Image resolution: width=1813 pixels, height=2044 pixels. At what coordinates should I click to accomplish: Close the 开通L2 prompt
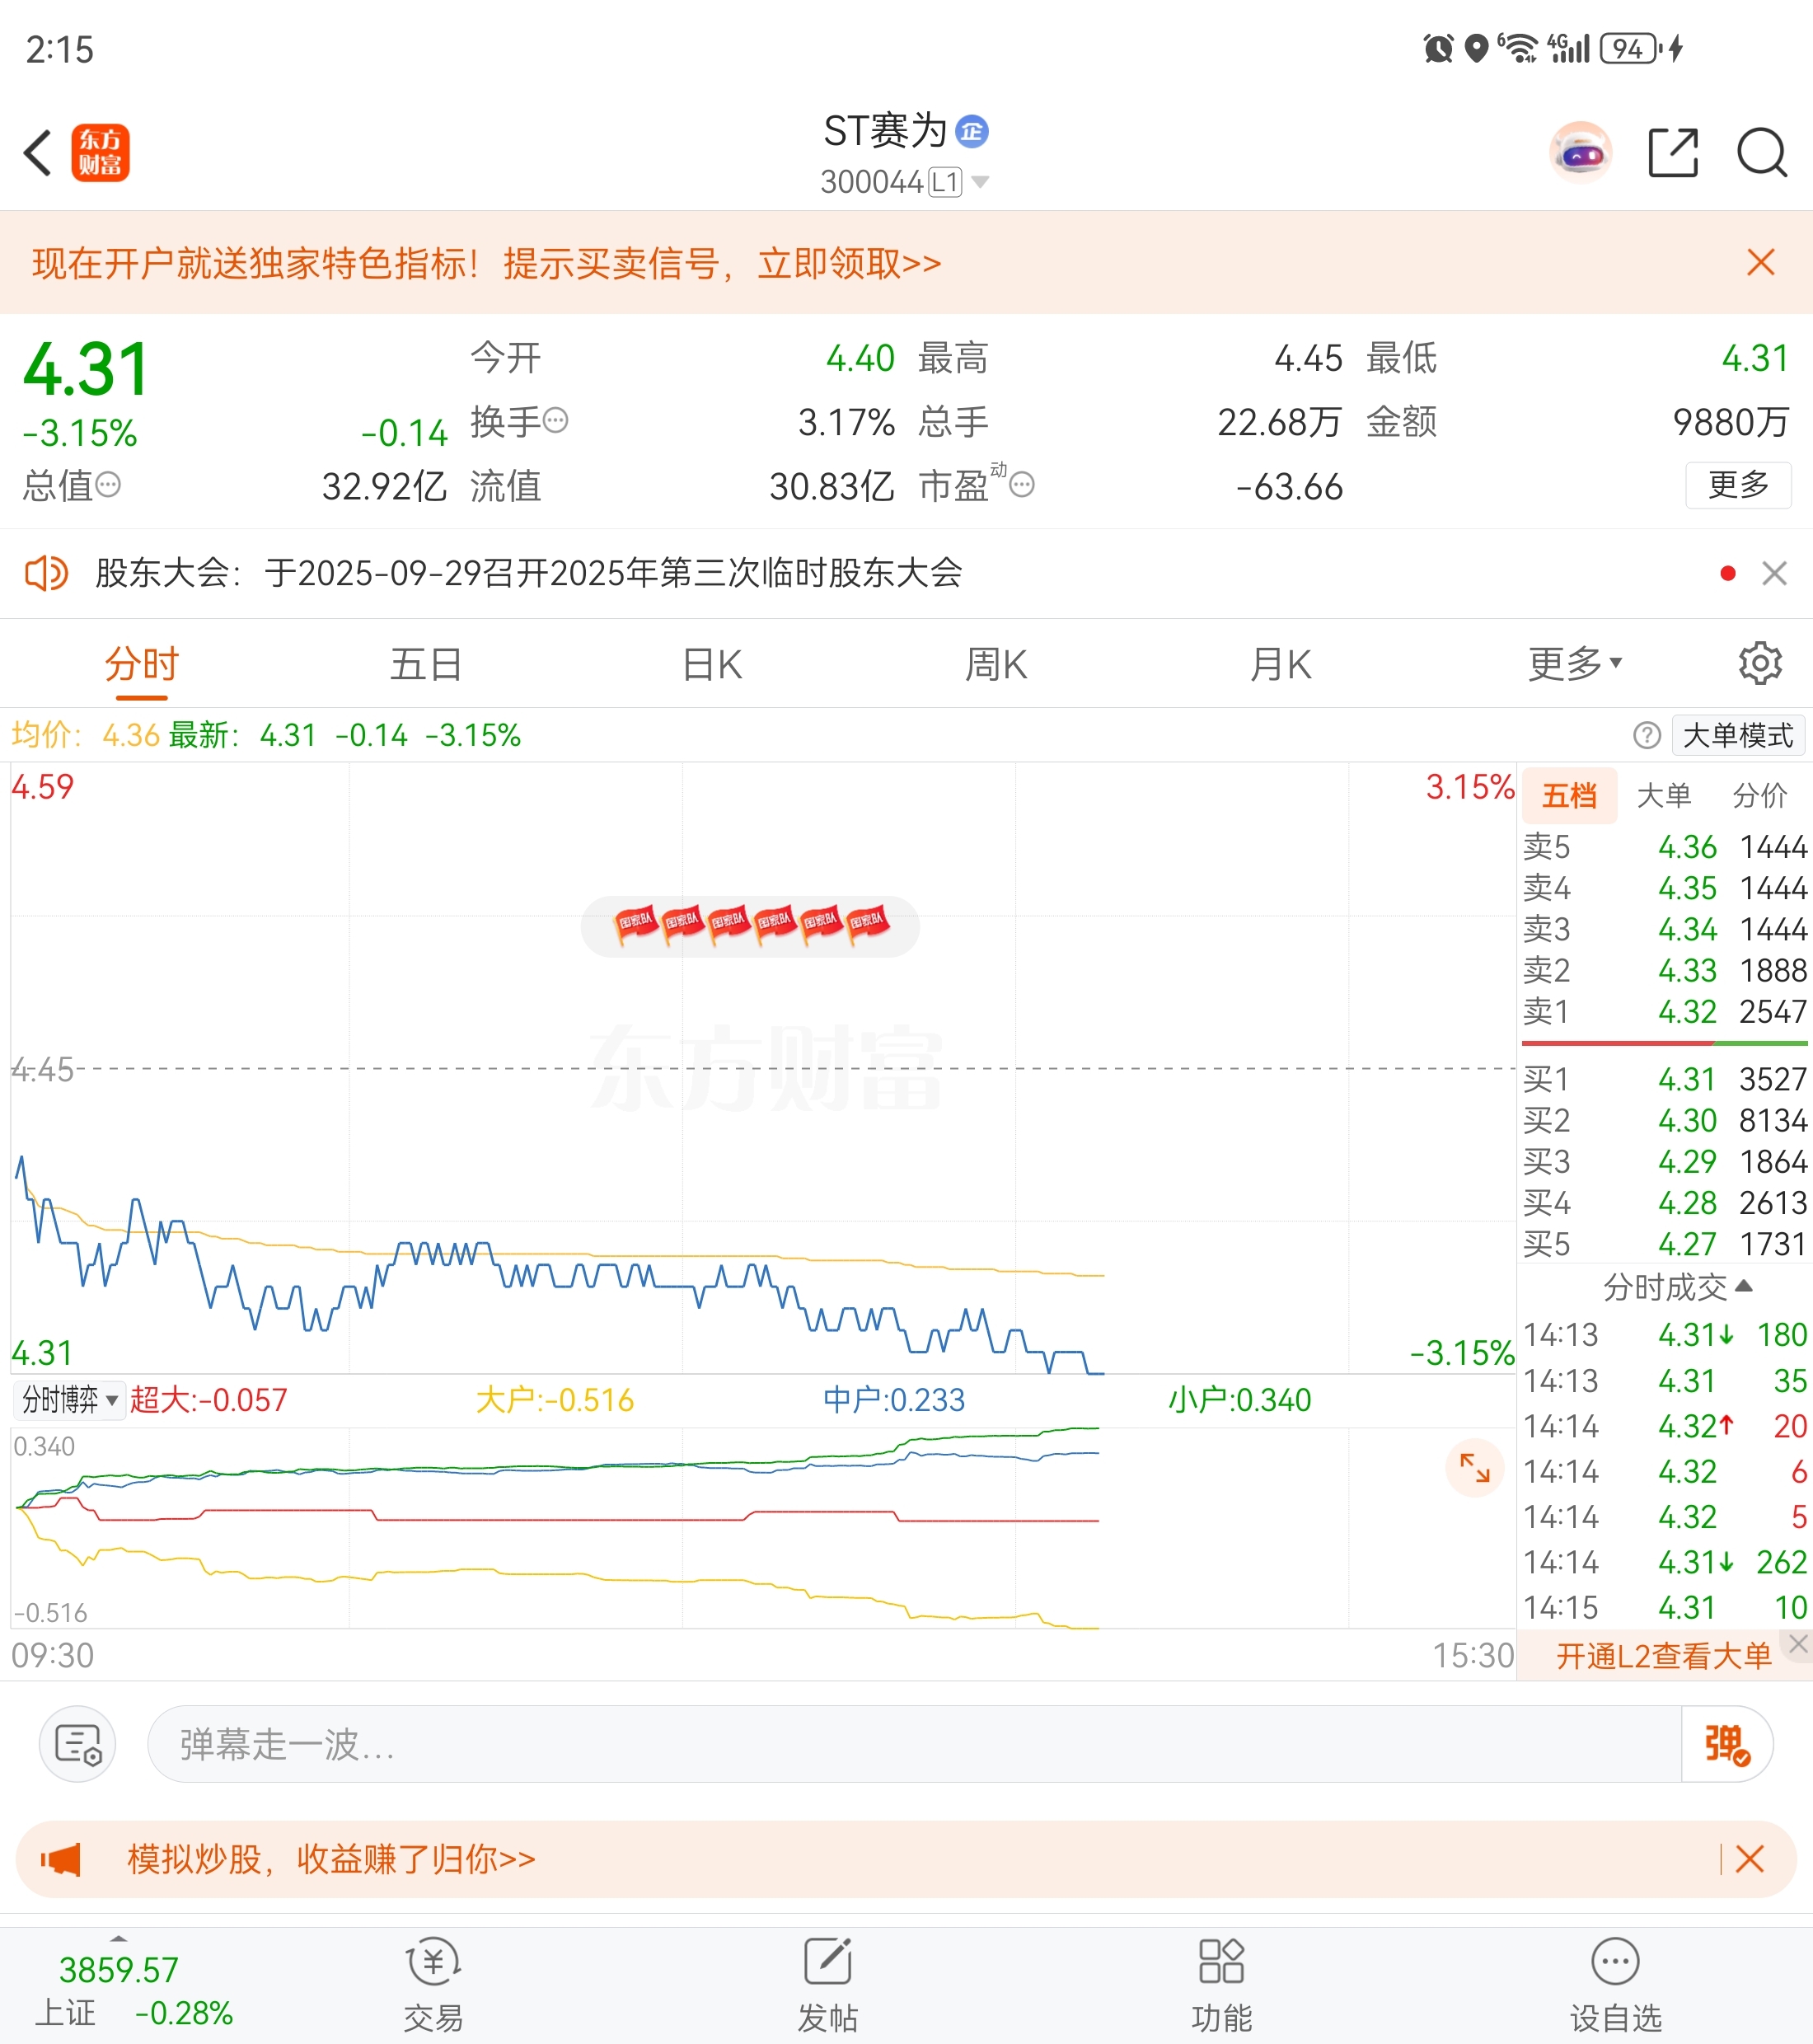1799,1643
